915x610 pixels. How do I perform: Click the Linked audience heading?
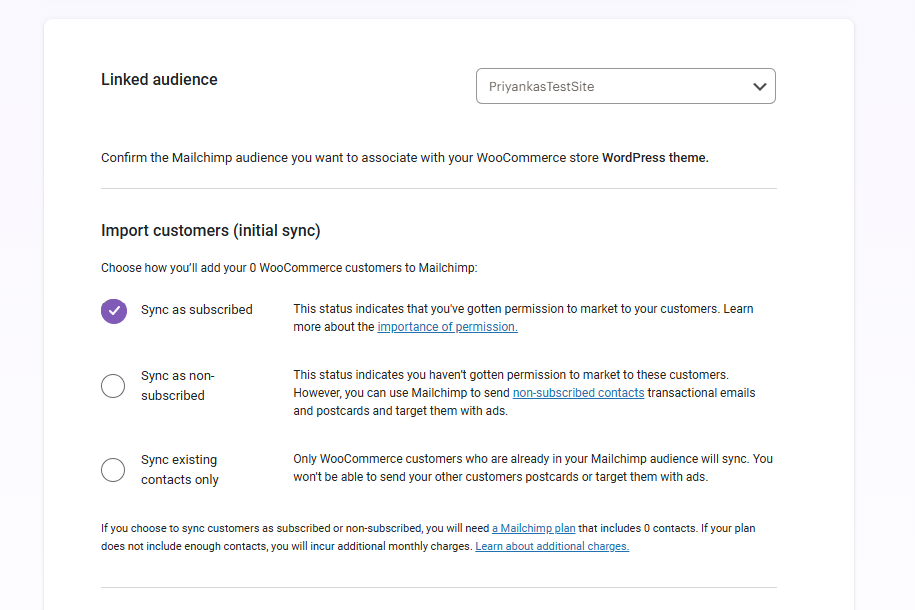pyautogui.click(x=159, y=79)
